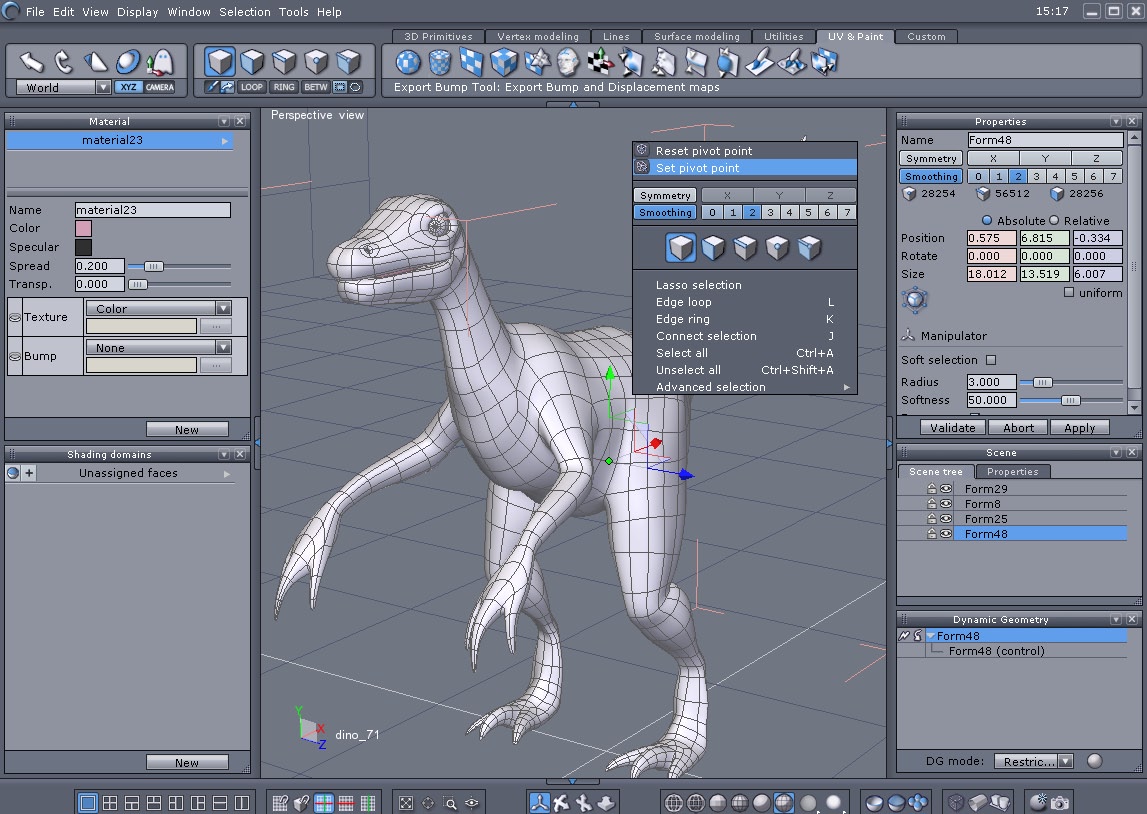Click the Softness slider handle
This screenshot has height=814, width=1147.
click(x=1070, y=400)
